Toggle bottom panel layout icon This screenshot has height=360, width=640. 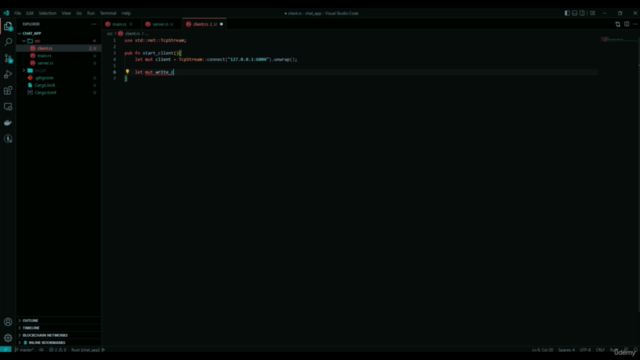[x=575, y=13]
